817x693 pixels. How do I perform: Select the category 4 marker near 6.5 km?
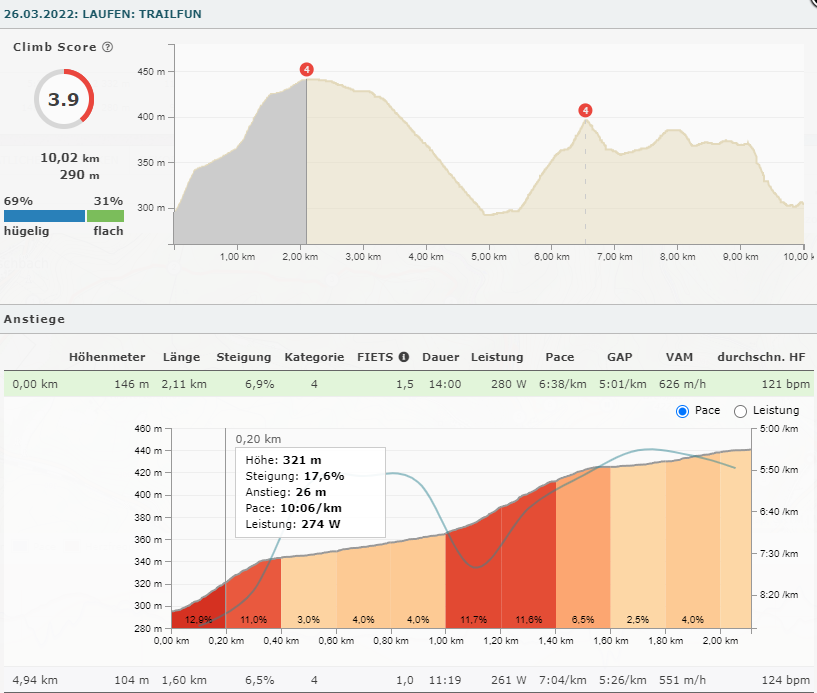tap(585, 111)
